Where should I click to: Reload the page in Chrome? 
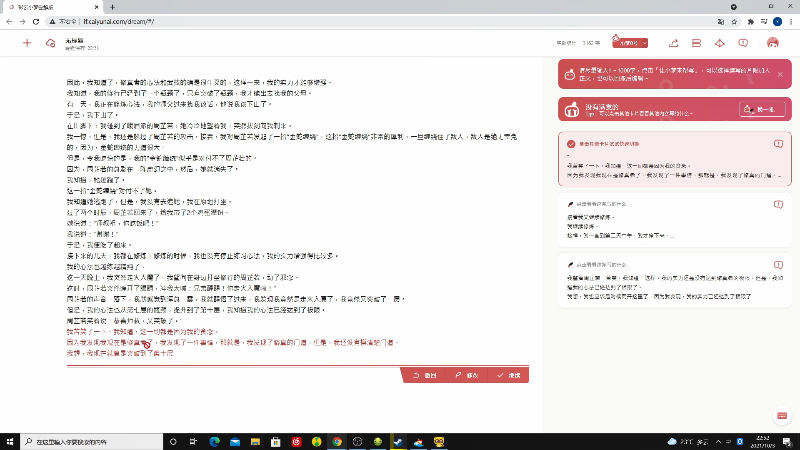coord(36,21)
